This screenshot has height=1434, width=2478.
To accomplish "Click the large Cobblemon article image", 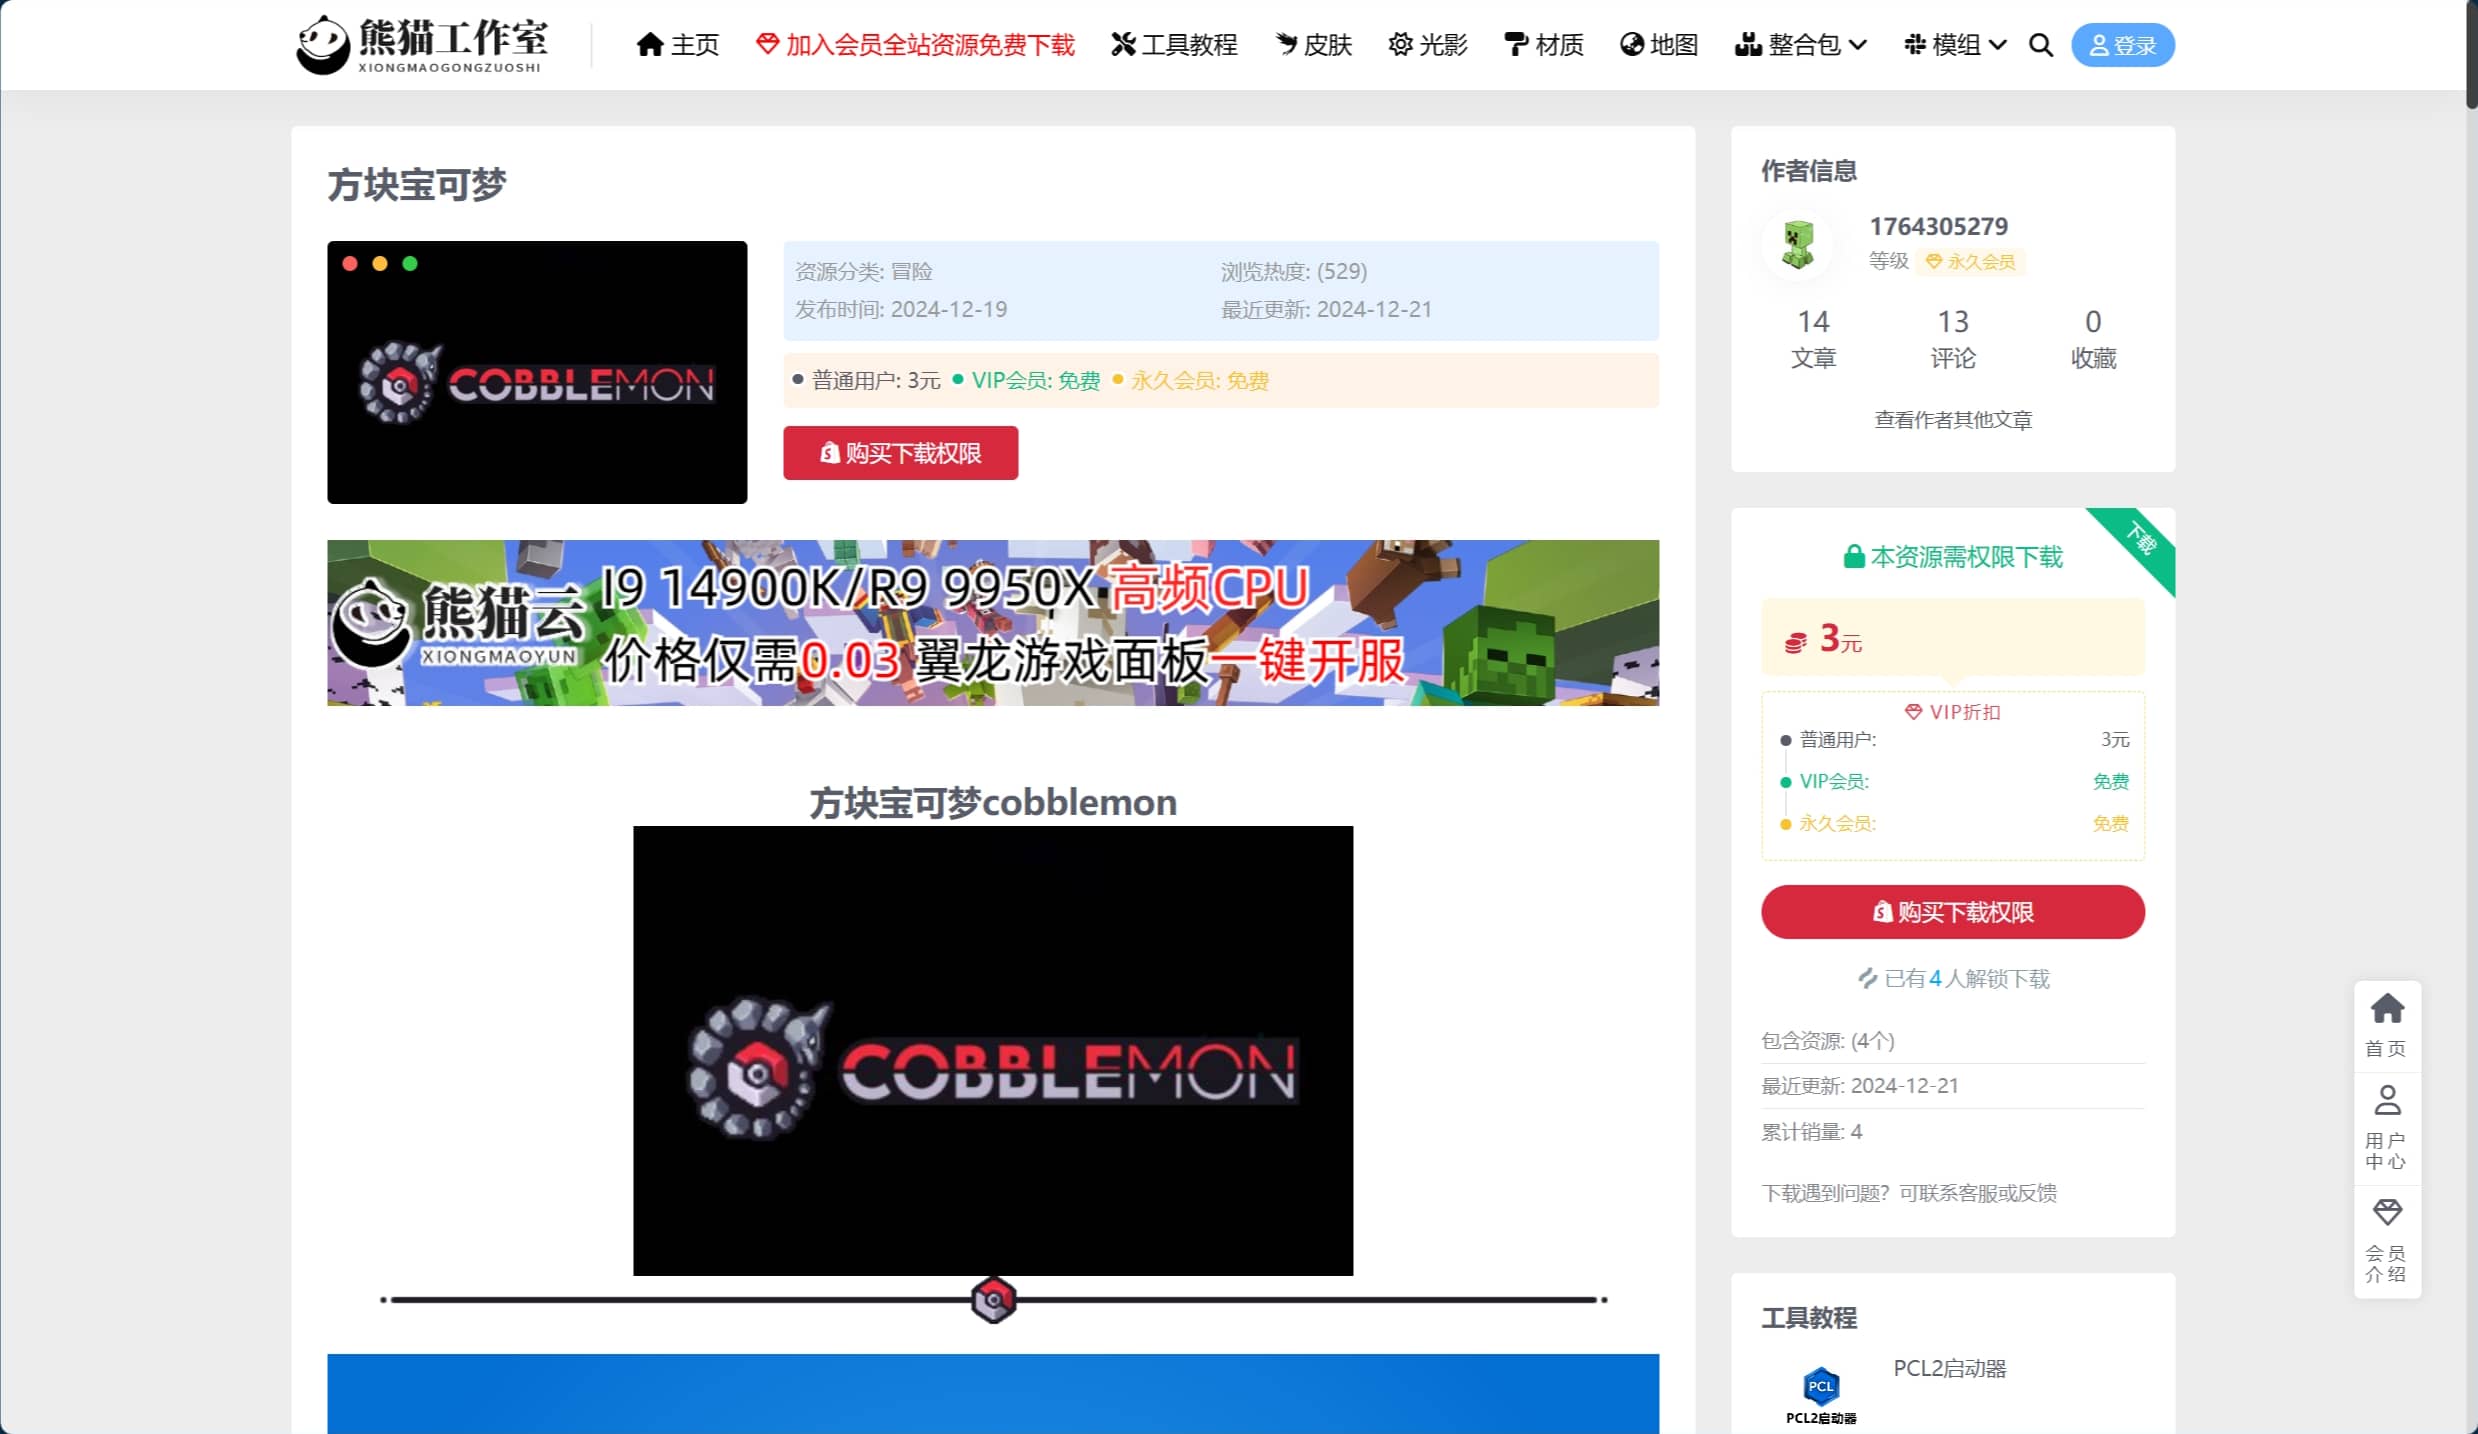I will 993,1051.
